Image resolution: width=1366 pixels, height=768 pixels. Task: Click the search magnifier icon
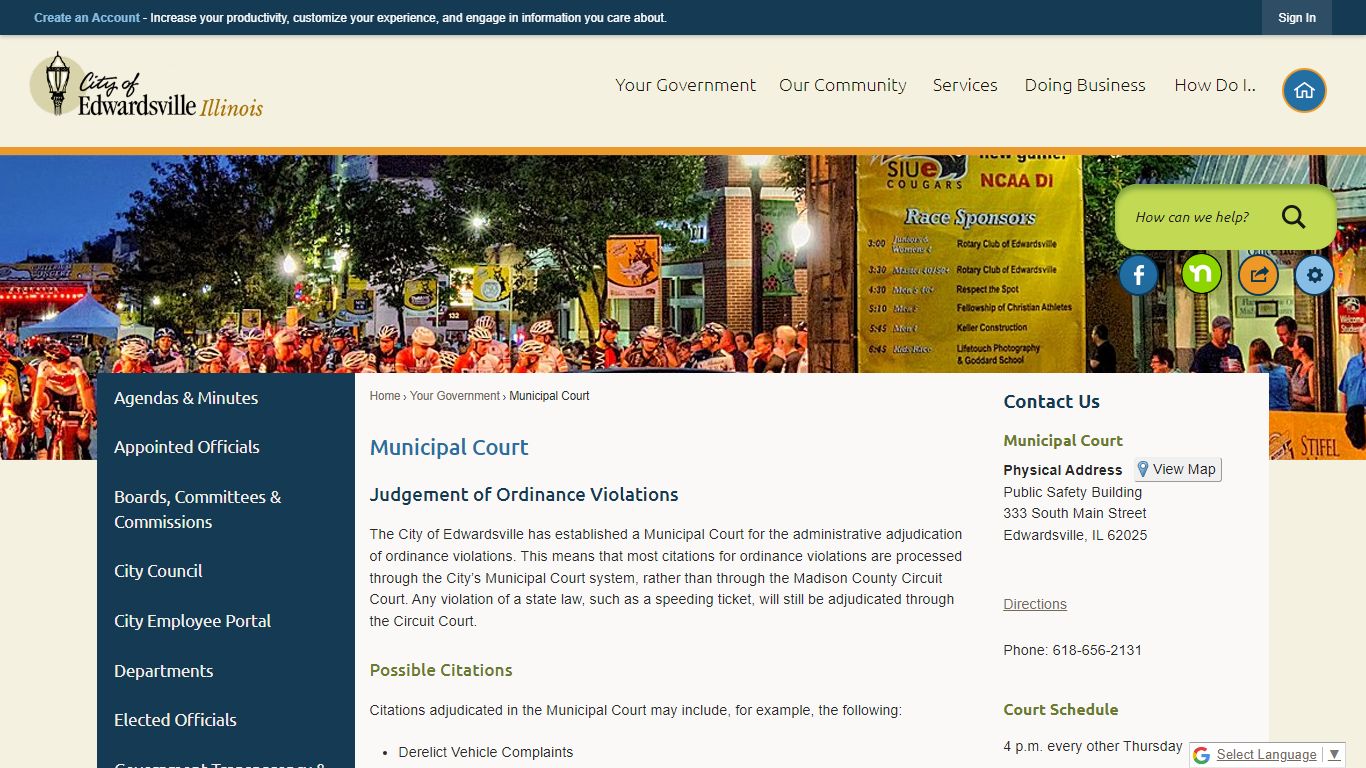(1293, 217)
